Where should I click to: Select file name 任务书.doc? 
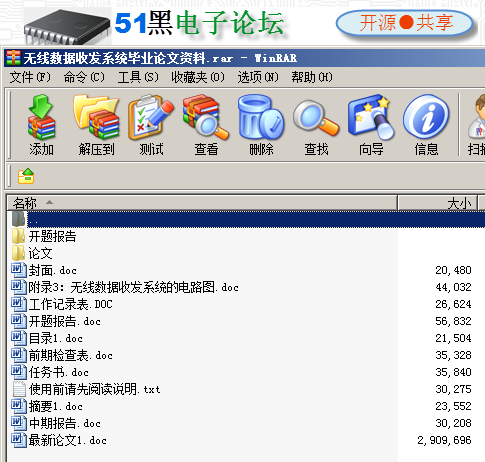[58, 372]
